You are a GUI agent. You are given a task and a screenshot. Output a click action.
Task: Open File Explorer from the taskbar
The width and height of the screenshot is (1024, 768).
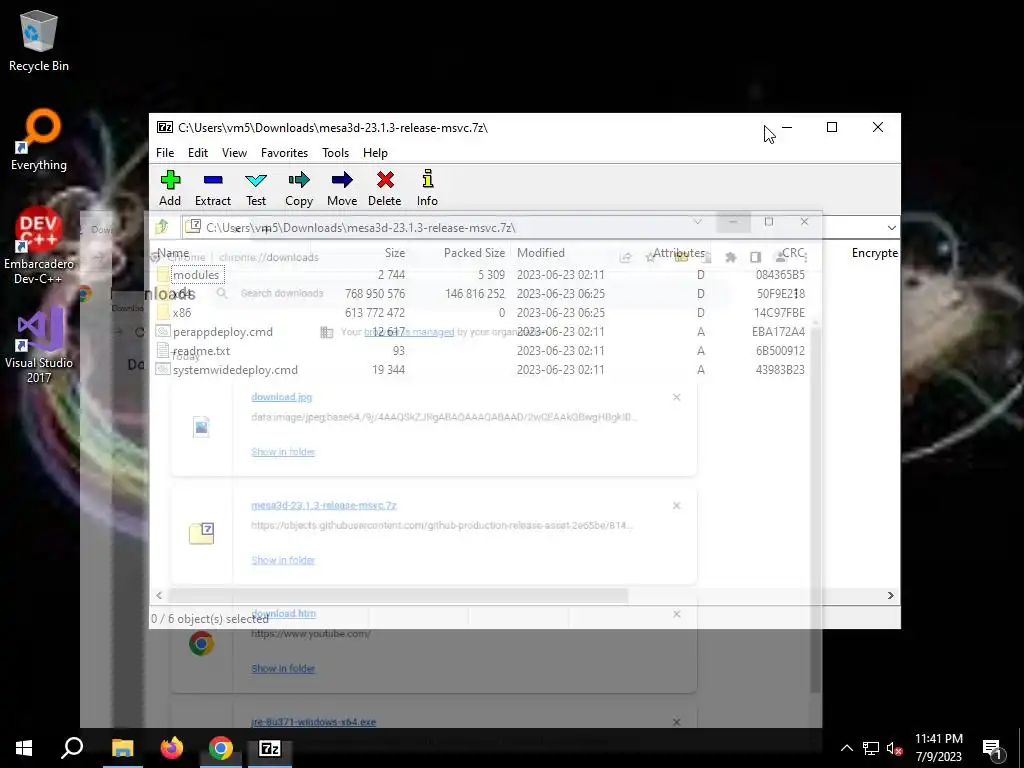tap(122, 748)
